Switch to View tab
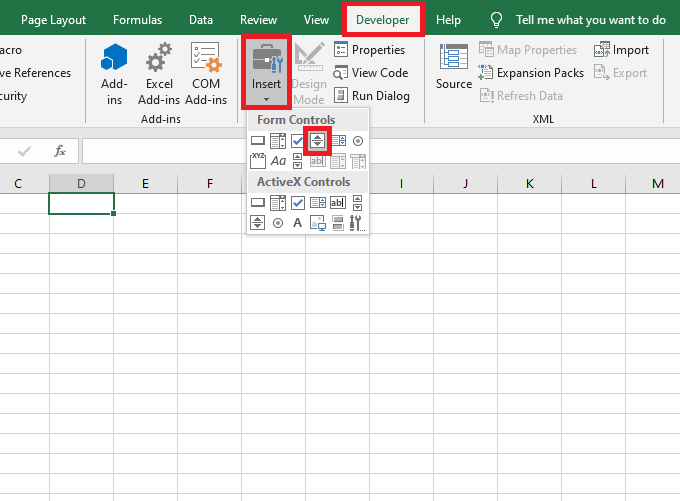 click(316, 20)
